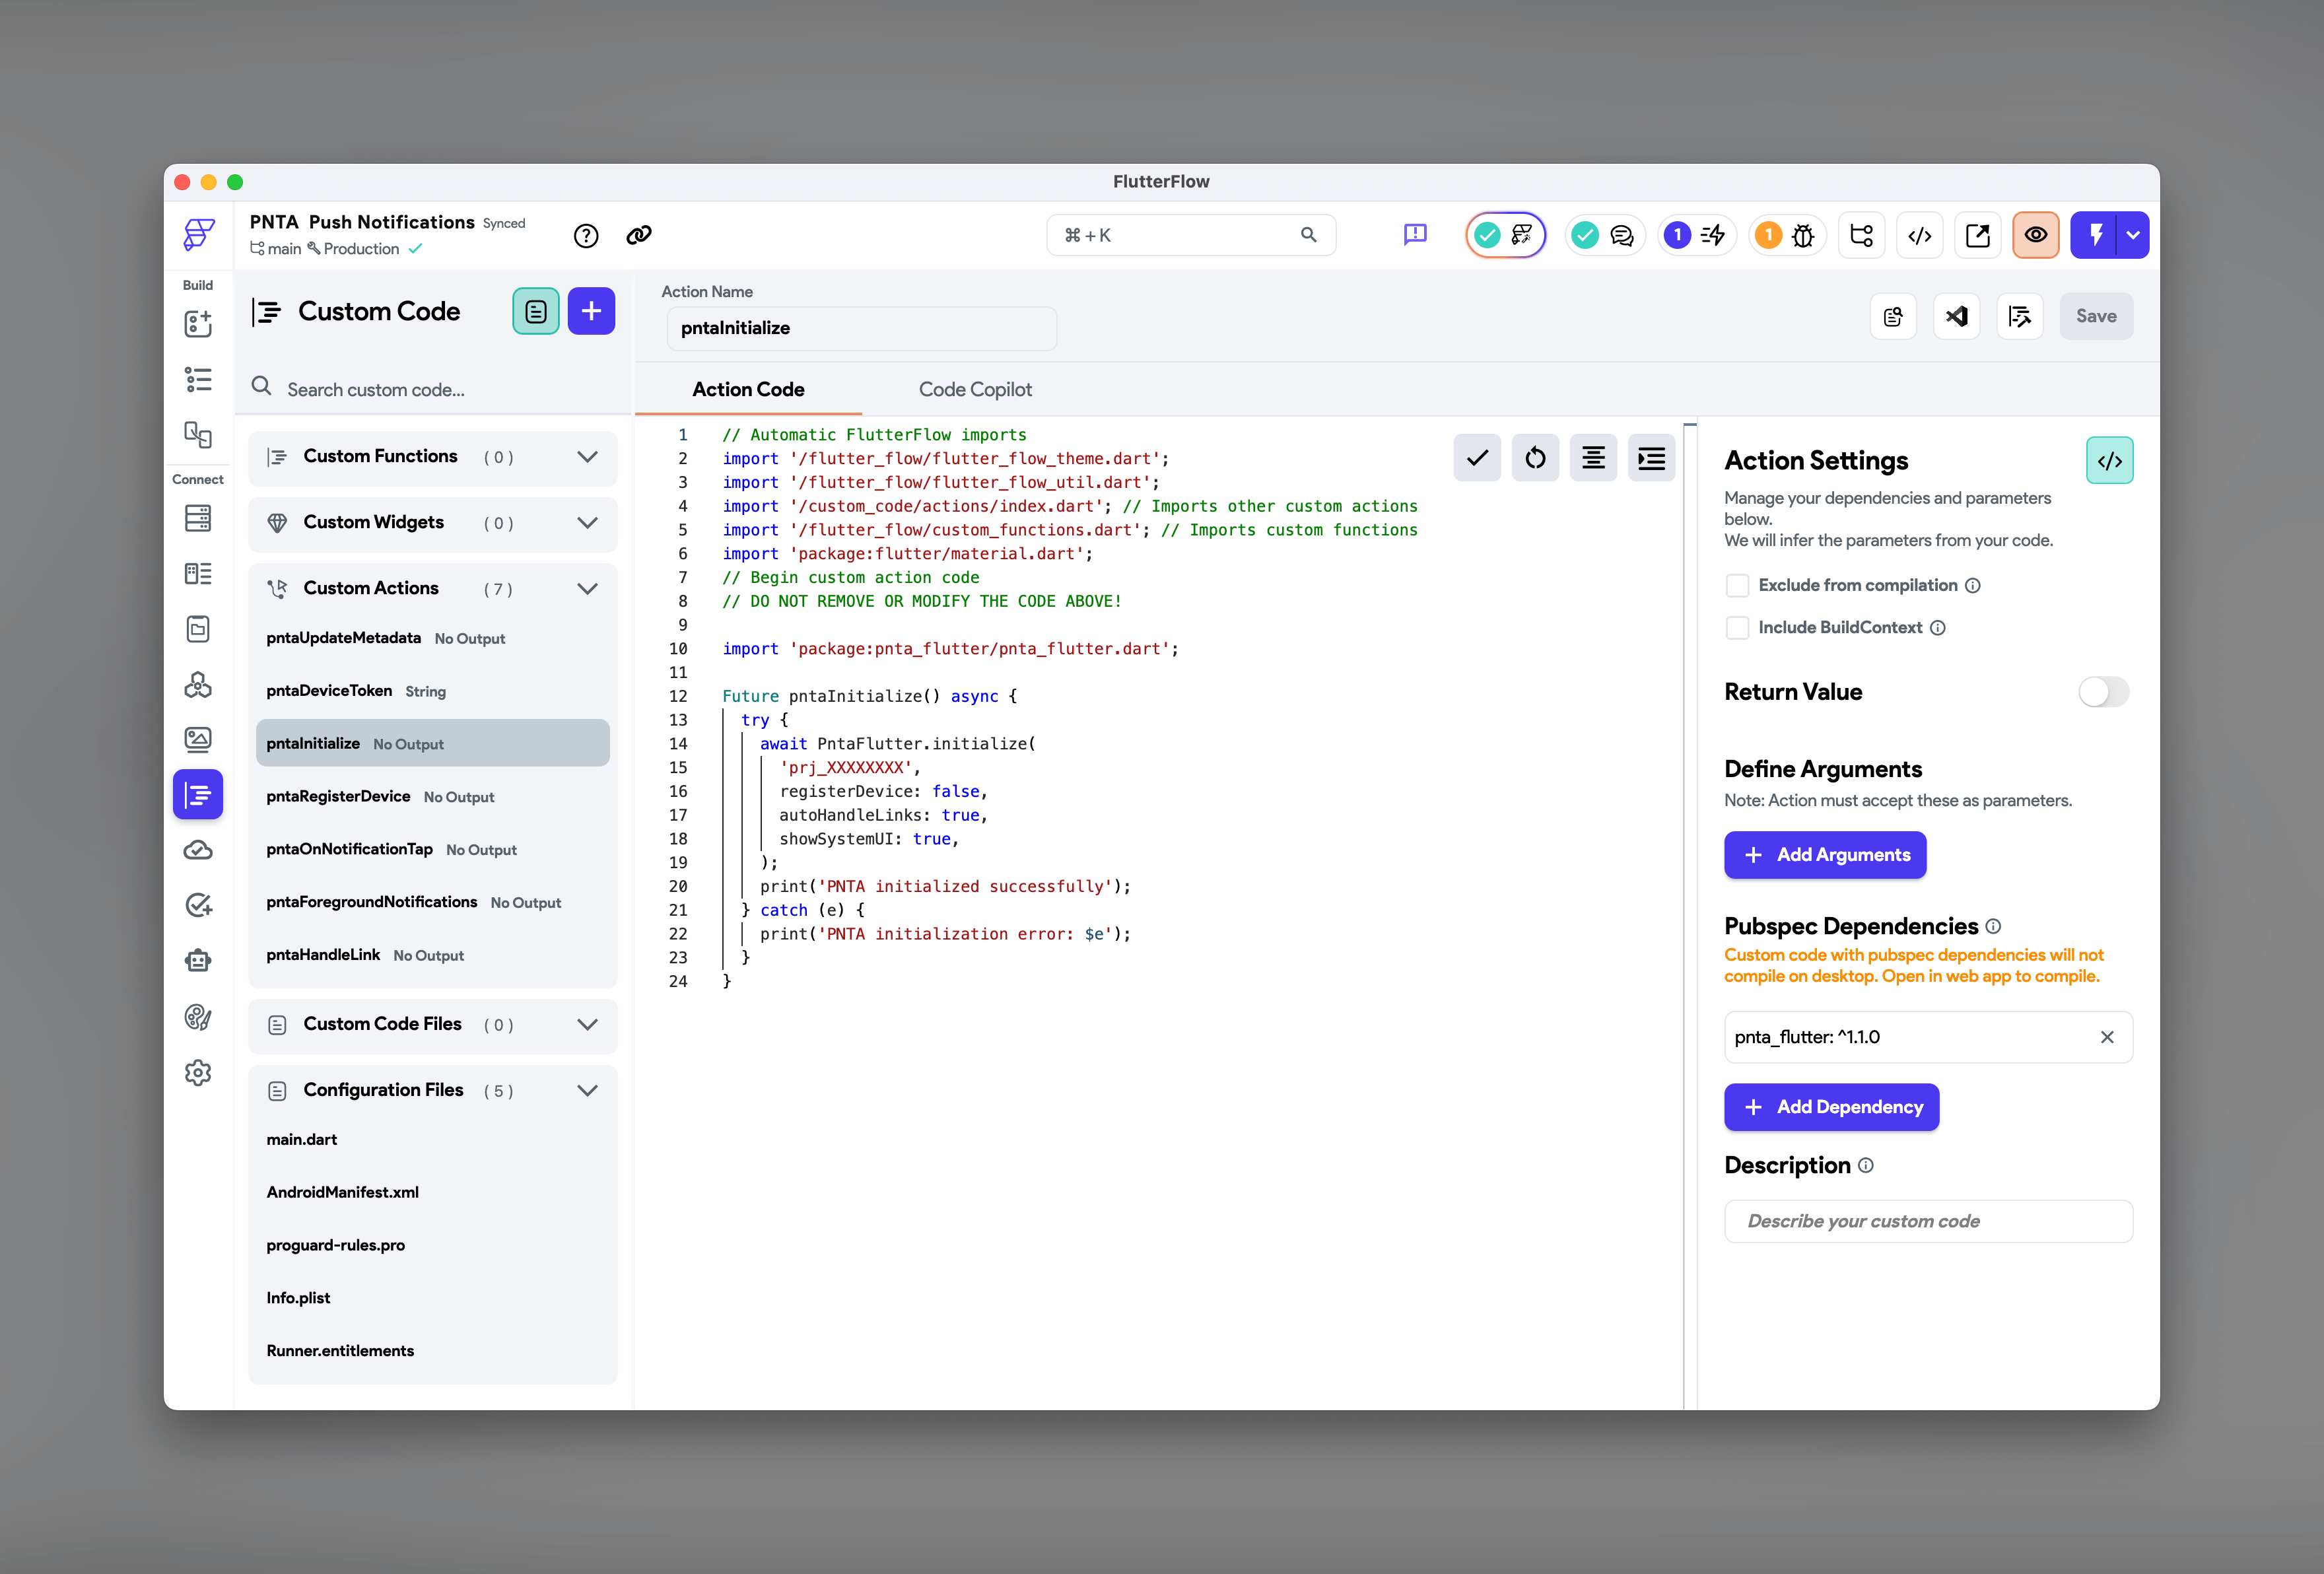The height and width of the screenshot is (1574, 2324).
Task: Collapse the Custom Actions section chevron
Action: tap(588, 589)
